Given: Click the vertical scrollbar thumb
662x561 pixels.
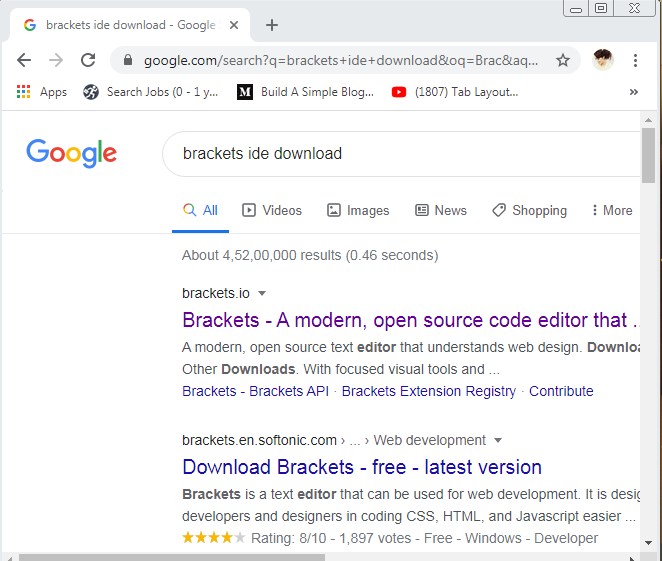Looking at the screenshot, I should 648,155.
